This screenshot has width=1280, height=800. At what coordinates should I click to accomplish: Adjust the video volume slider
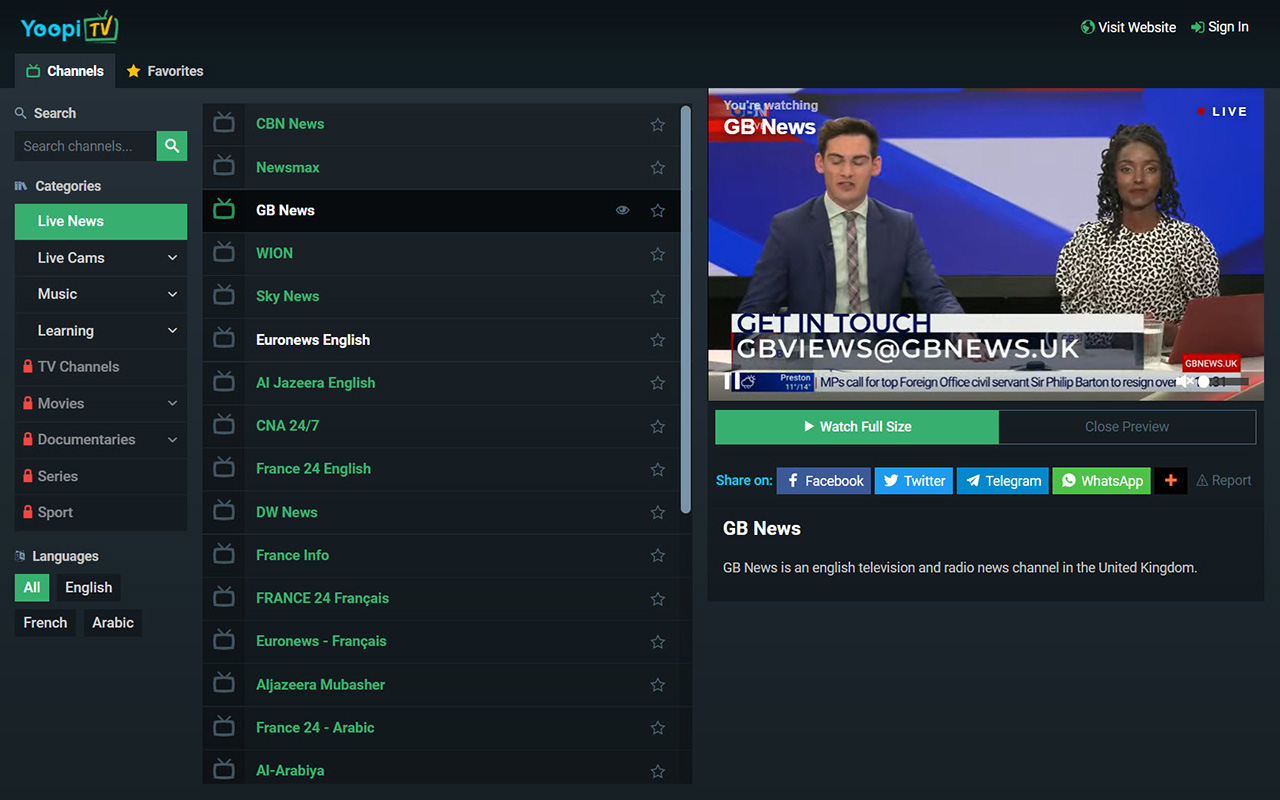[1223, 381]
